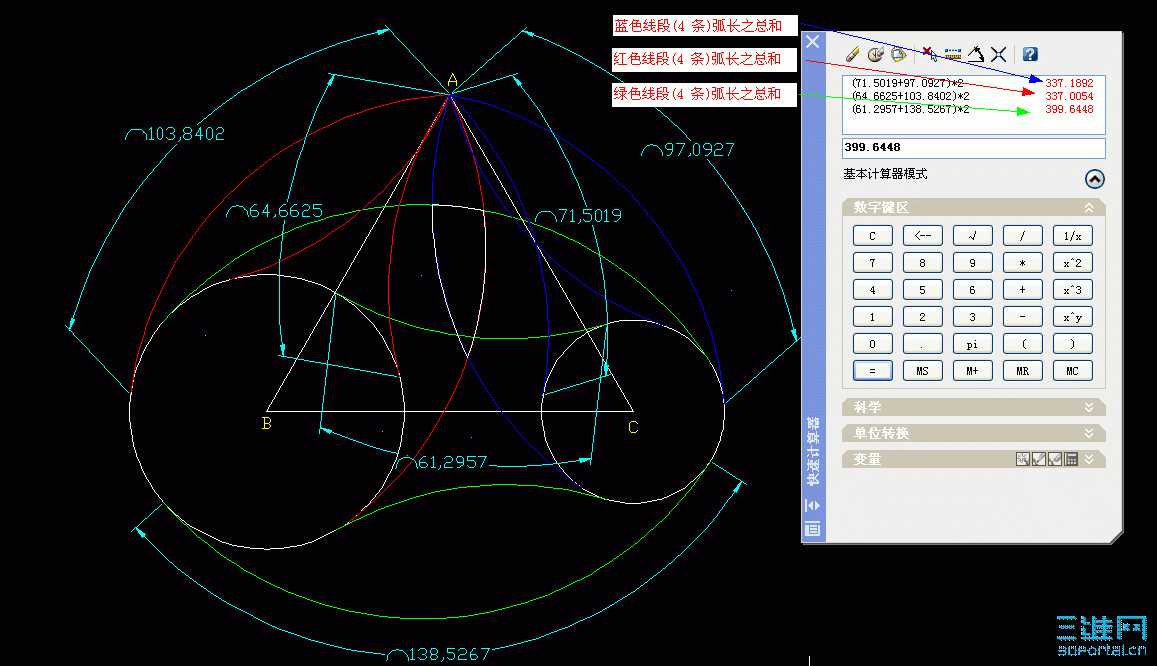The image size is (1157, 666).
Task: Expand the 单位转换 section
Action: [1089, 433]
